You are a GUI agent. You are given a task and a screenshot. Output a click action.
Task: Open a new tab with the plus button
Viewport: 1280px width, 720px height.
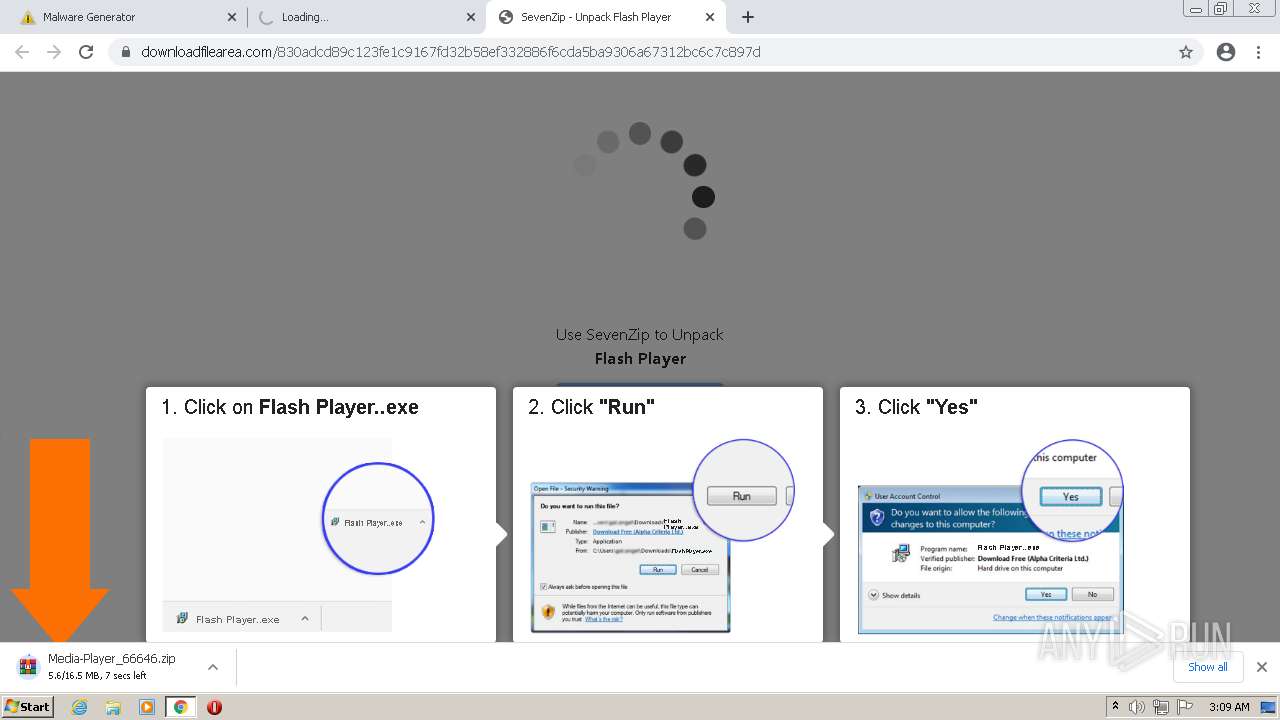coord(748,17)
